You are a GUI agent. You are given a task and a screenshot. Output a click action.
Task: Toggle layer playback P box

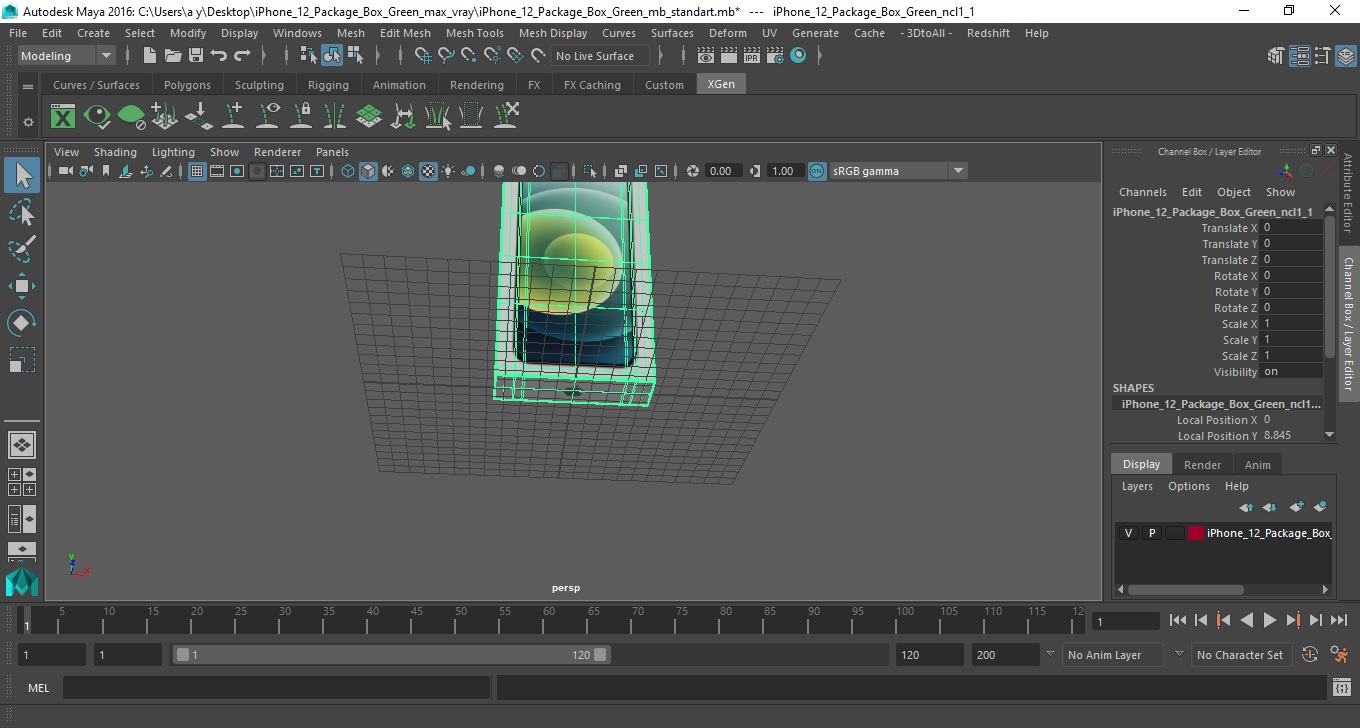pyautogui.click(x=1151, y=533)
